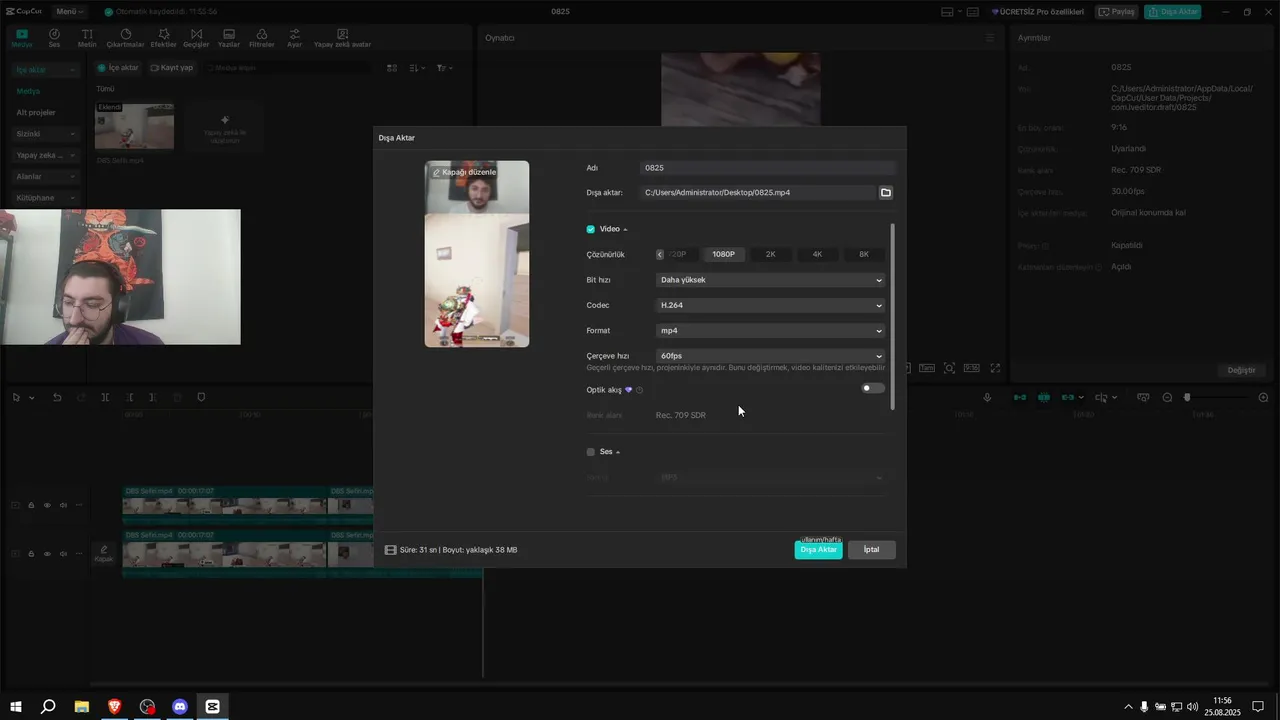
Task: Select 8K resolution option
Action: coord(864,254)
